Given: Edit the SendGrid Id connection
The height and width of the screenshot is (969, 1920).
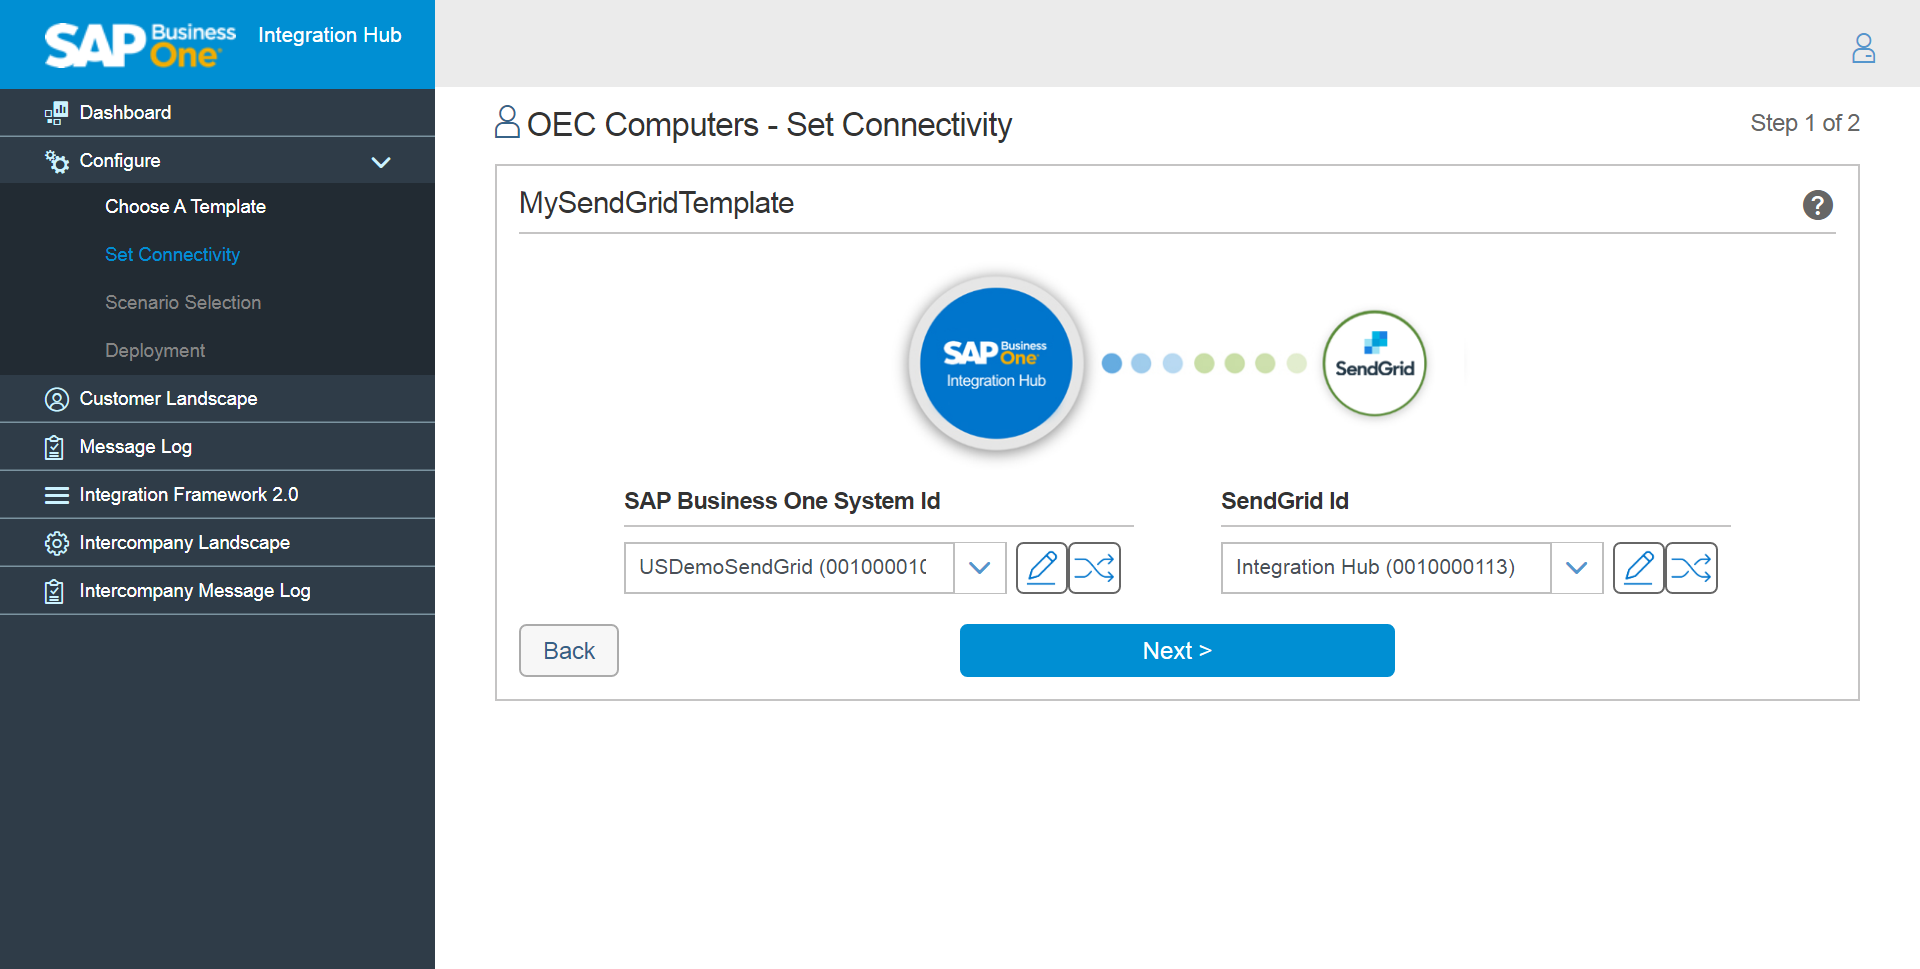Looking at the screenshot, I should (x=1638, y=568).
